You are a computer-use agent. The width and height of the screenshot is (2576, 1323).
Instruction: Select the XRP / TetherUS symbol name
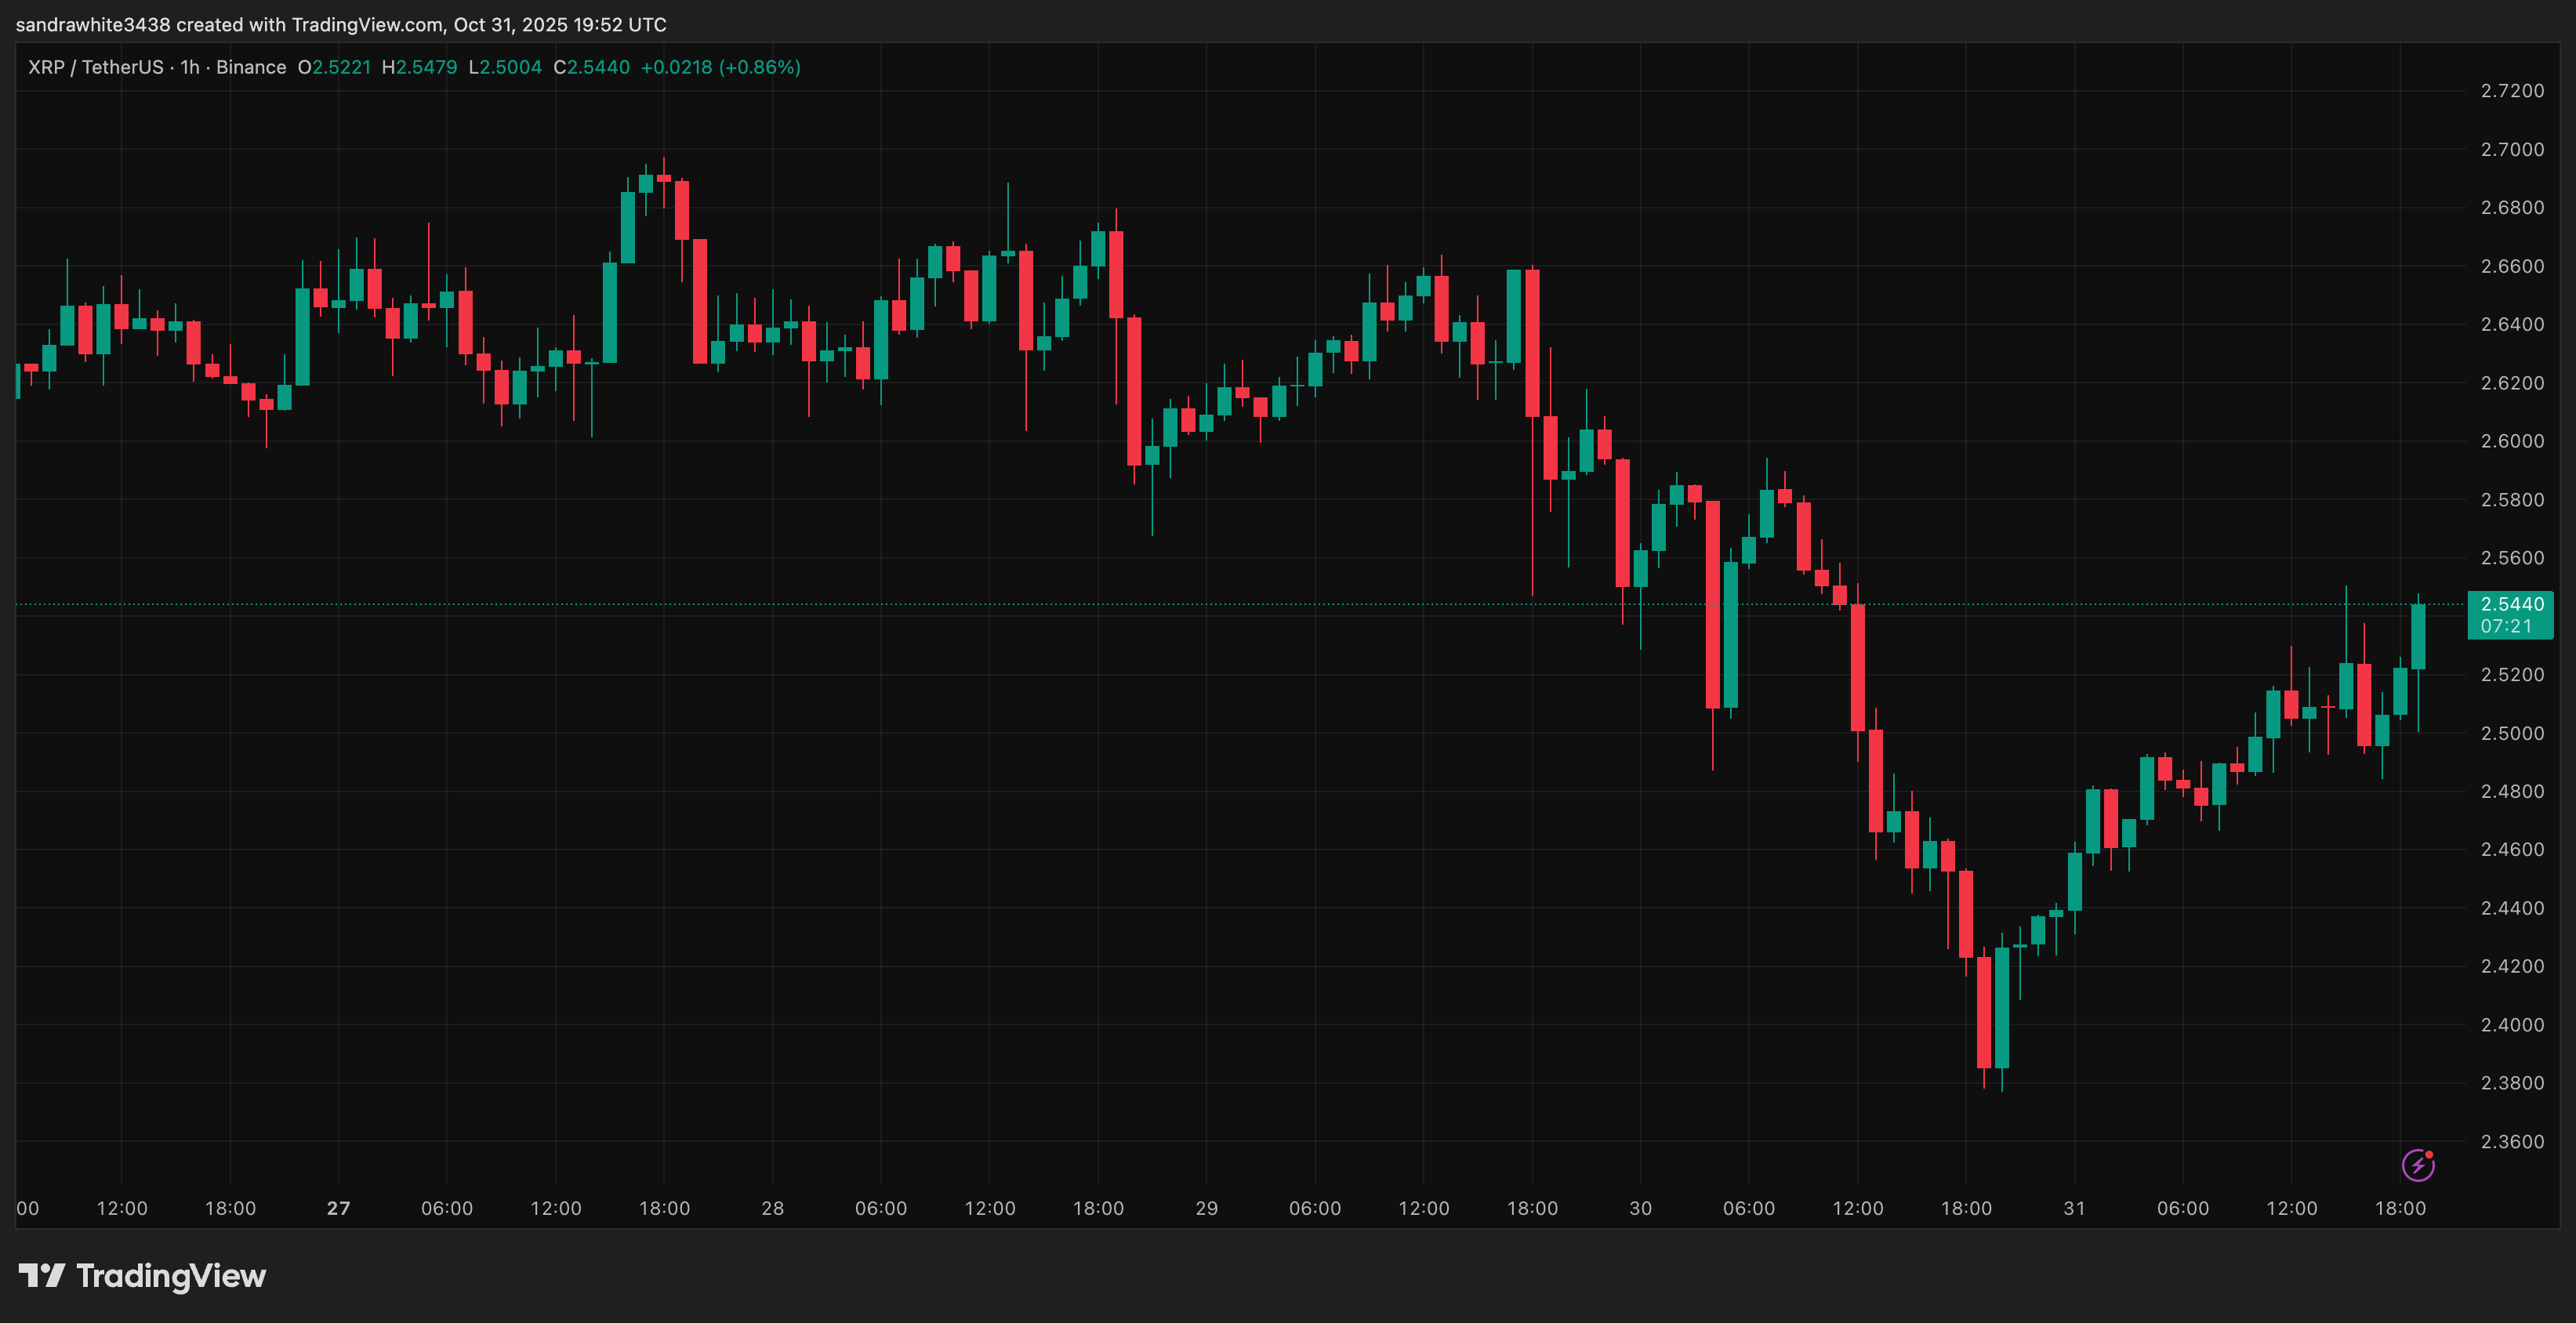[x=97, y=67]
